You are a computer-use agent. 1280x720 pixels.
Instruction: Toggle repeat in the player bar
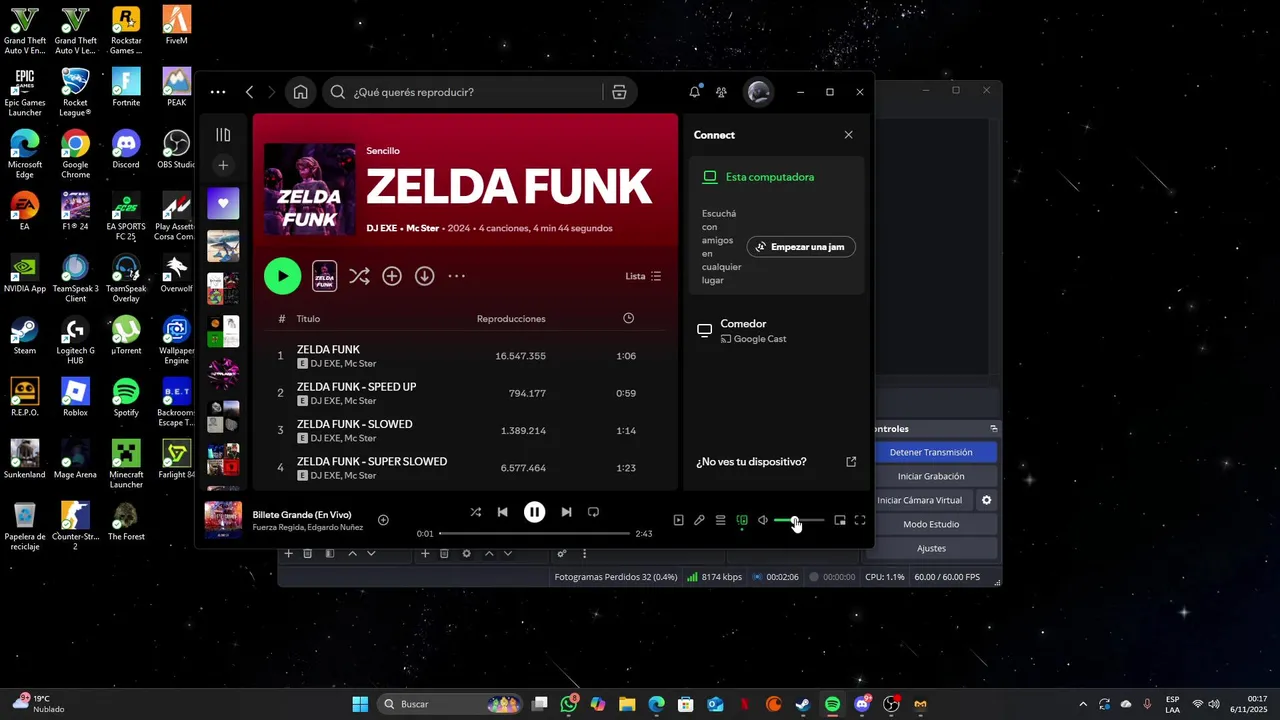tap(593, 512)
